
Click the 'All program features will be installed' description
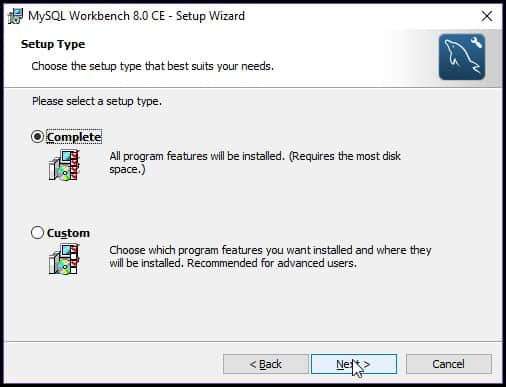tap(255, 163)
